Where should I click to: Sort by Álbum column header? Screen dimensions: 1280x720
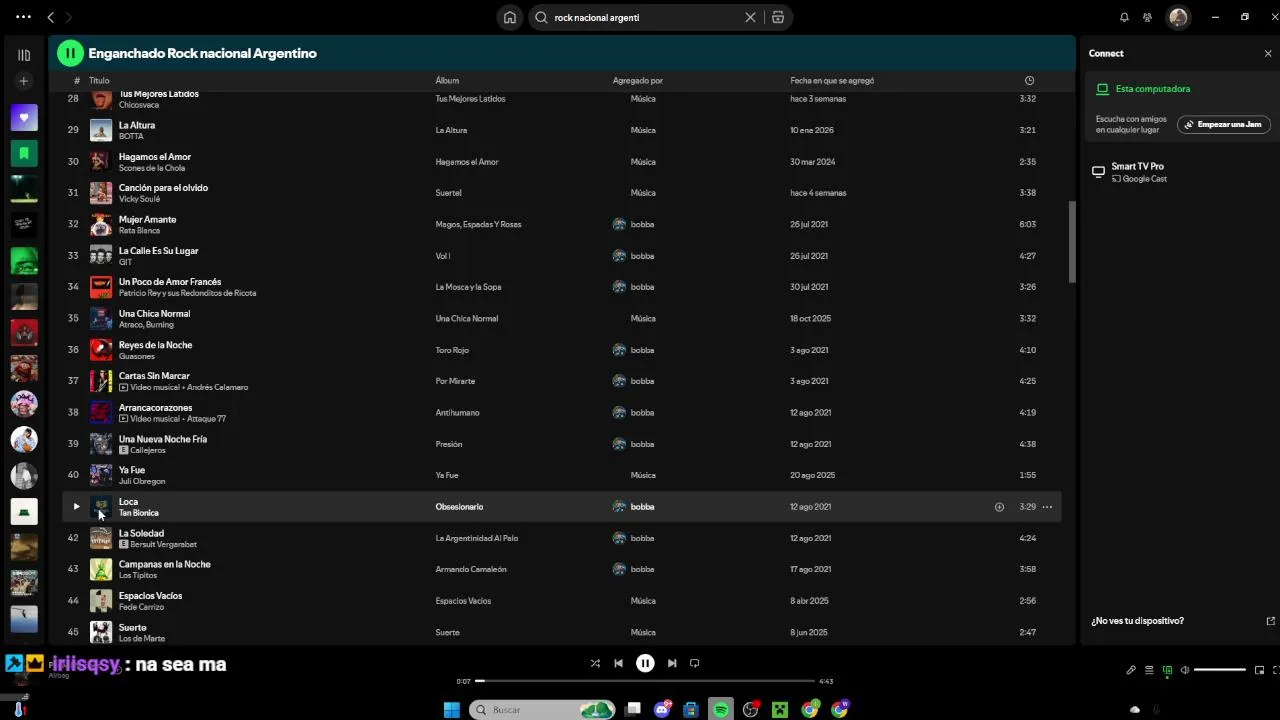click(x=447, y=81)
